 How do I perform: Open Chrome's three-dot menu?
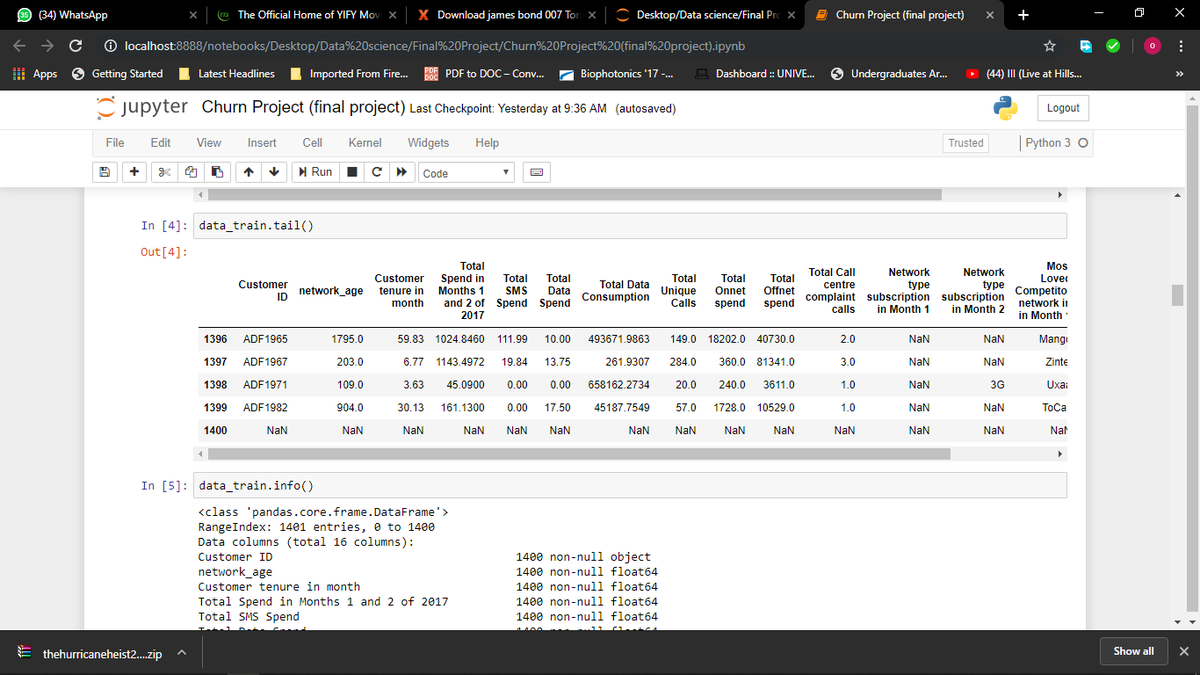pos(1182,46)
